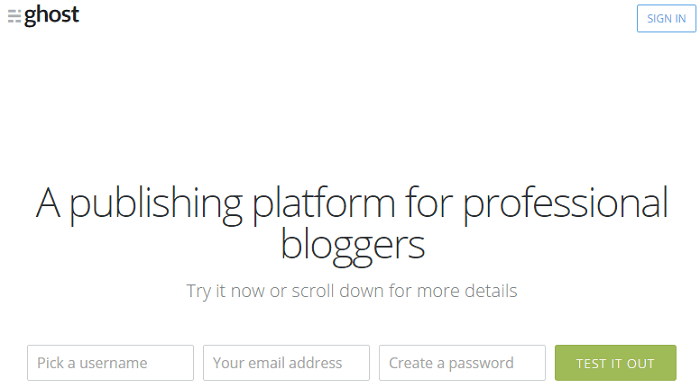Screen dimensions: 700x388
Task: Open the ghost wordmark home link
Action: 51,16
